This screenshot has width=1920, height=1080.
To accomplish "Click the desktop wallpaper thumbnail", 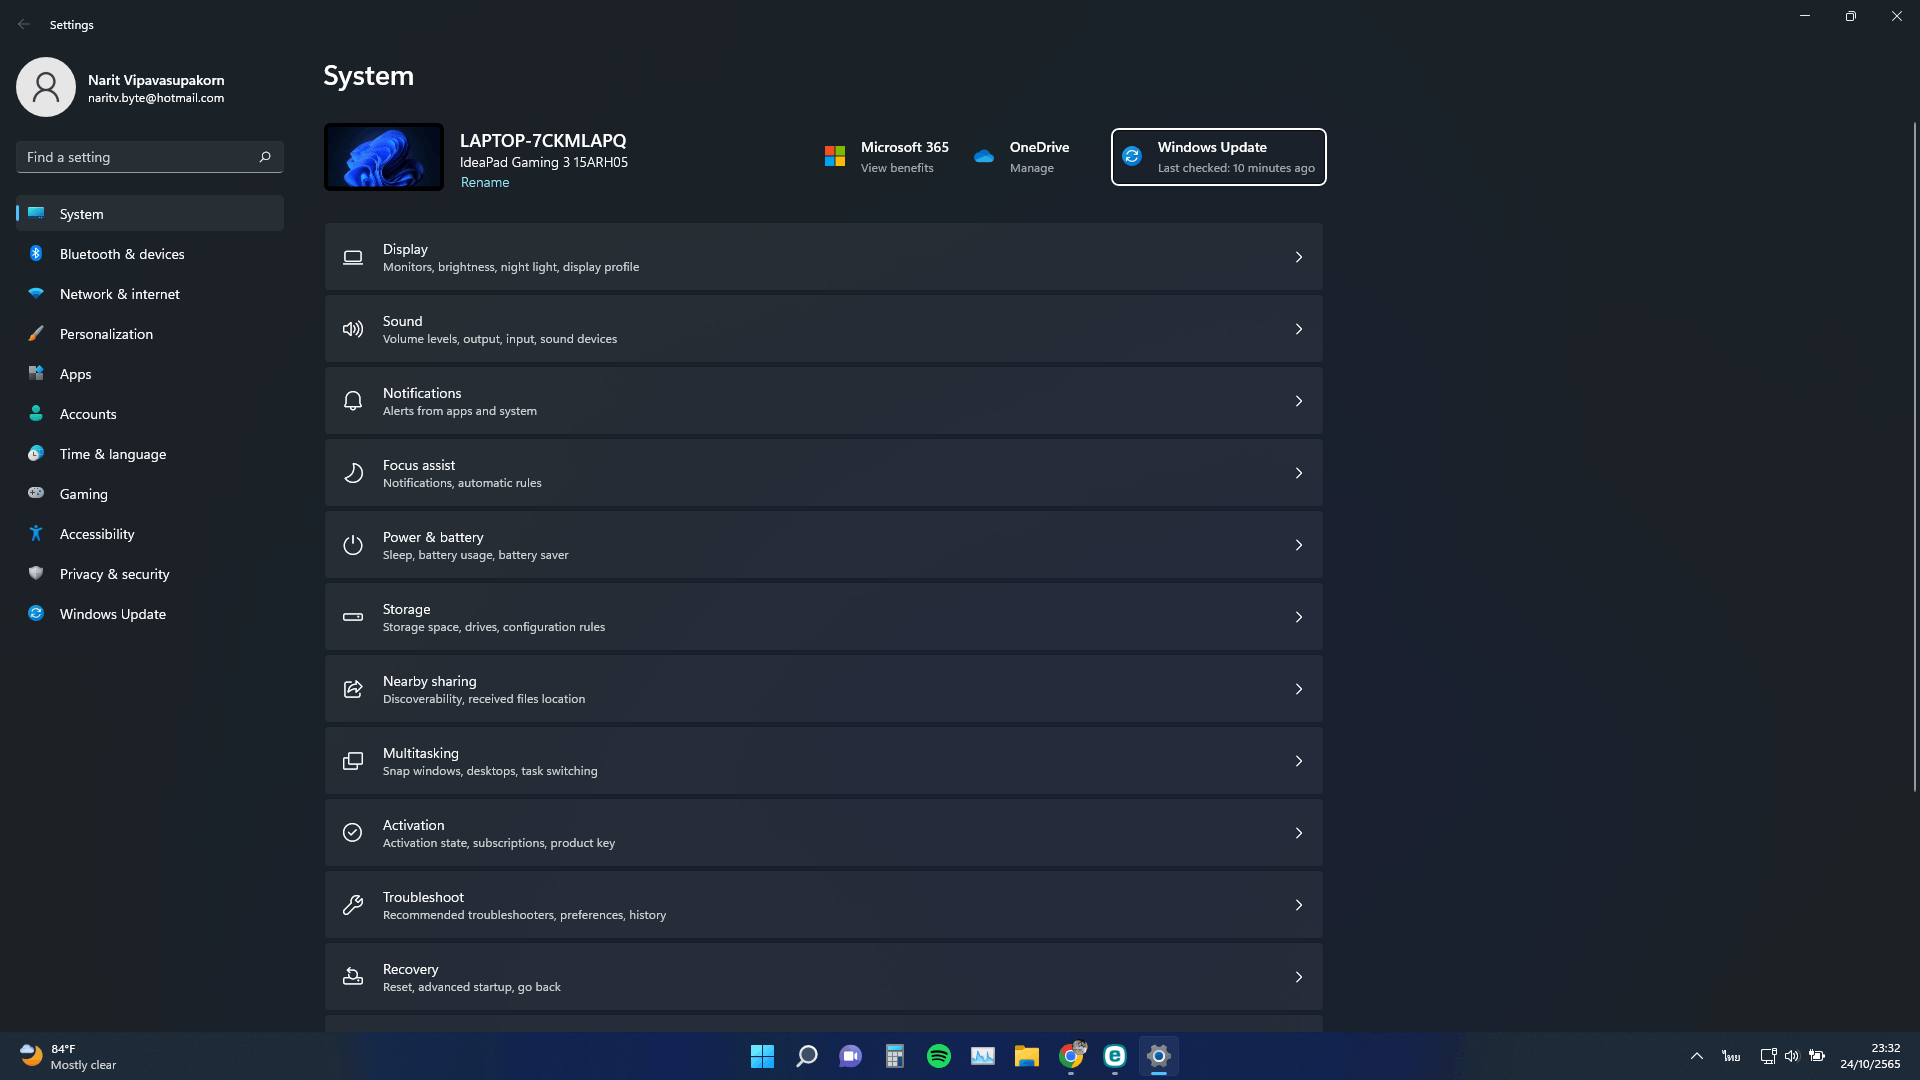I will pos(384,157).
